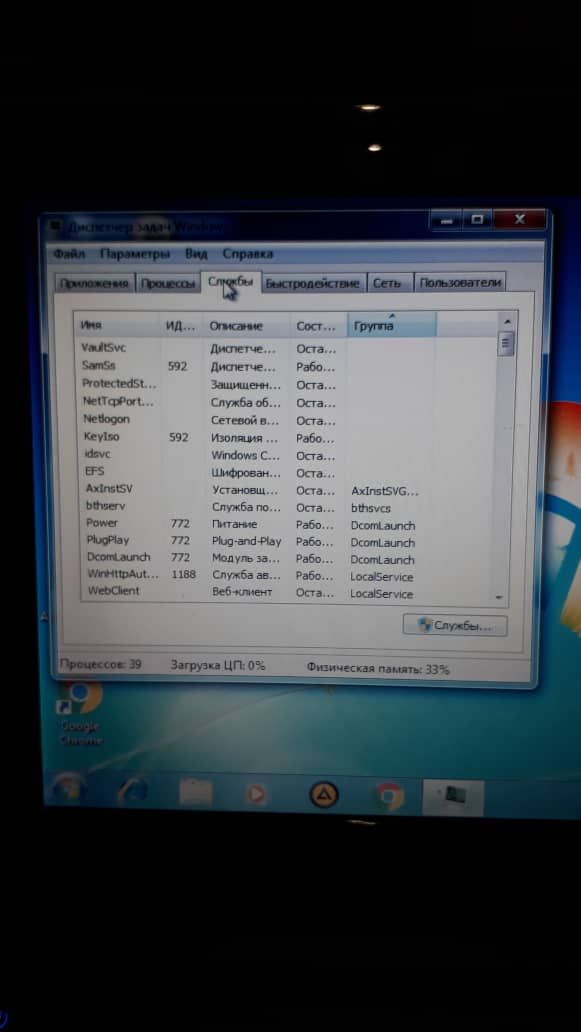Click the Сетевой в... description cell

click(x=245, y=420)
